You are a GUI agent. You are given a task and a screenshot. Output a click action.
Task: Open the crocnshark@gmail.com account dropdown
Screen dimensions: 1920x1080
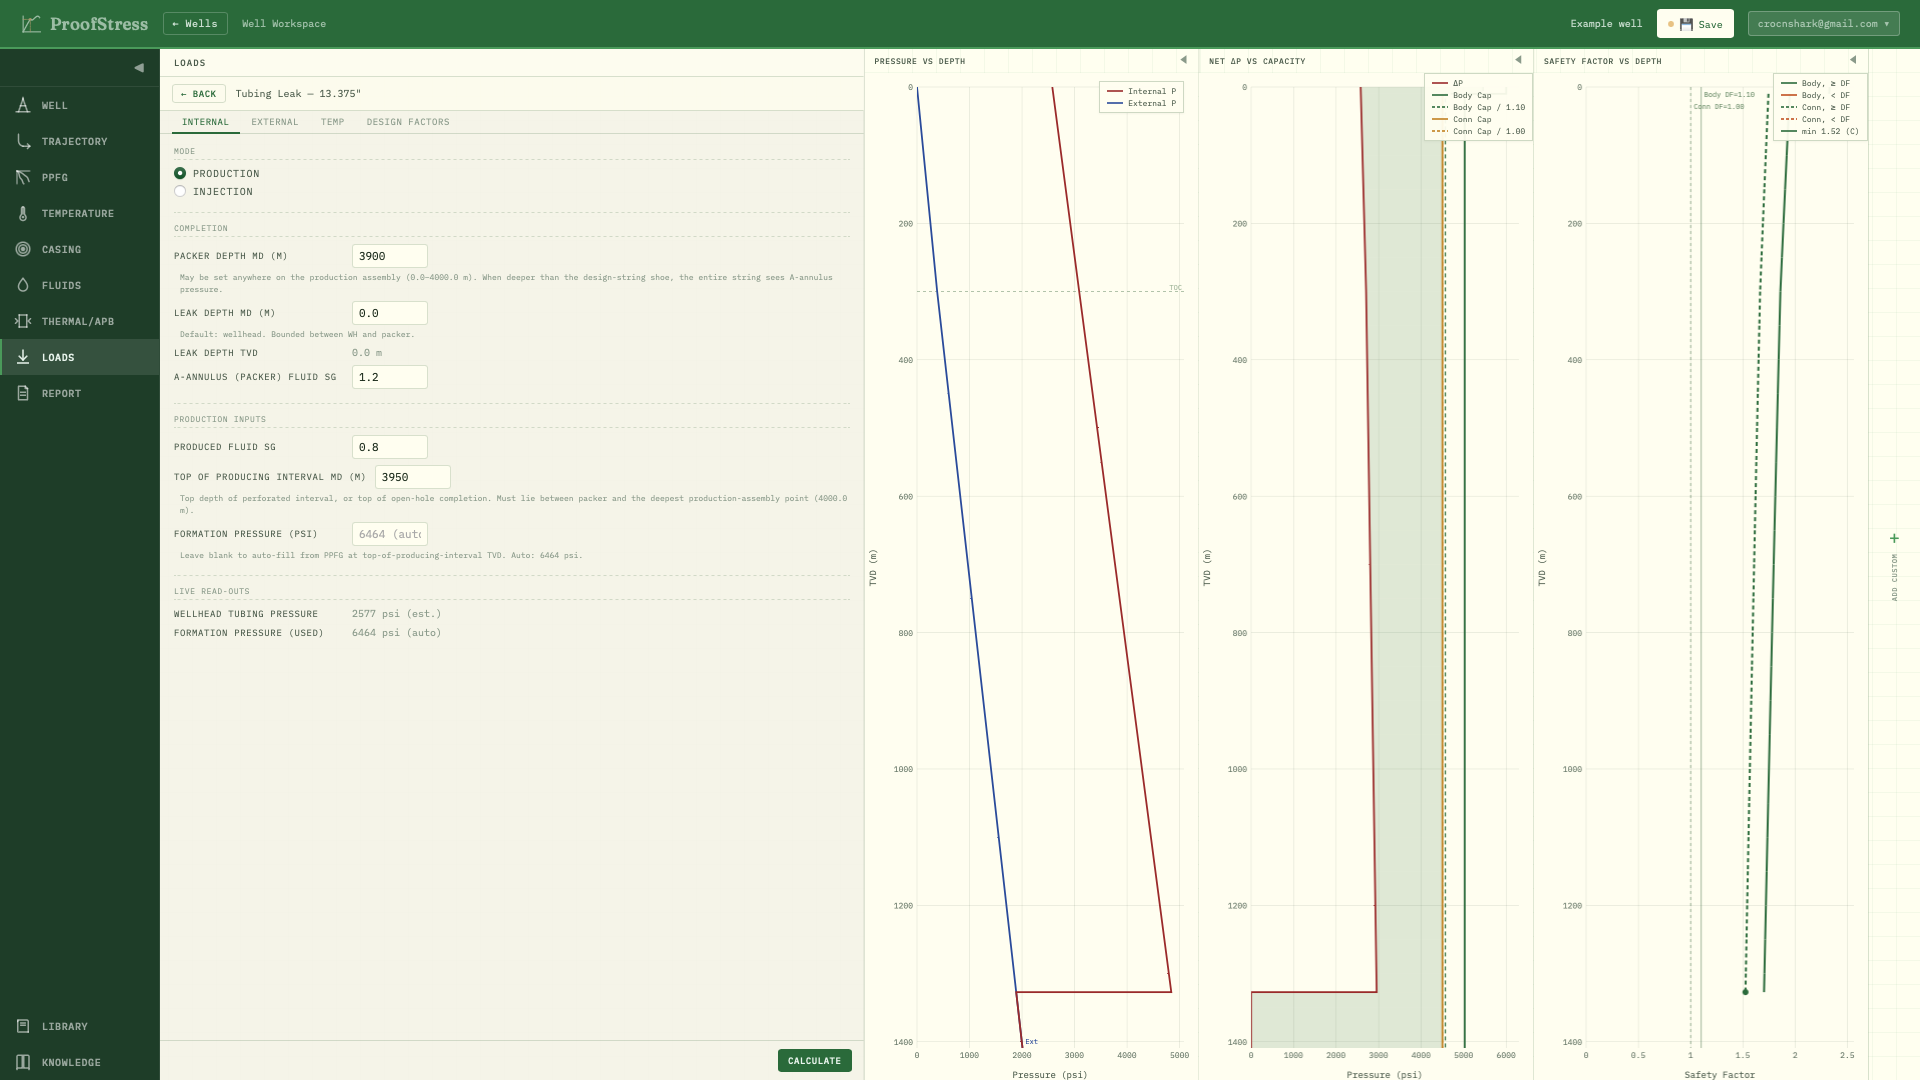1823,24
